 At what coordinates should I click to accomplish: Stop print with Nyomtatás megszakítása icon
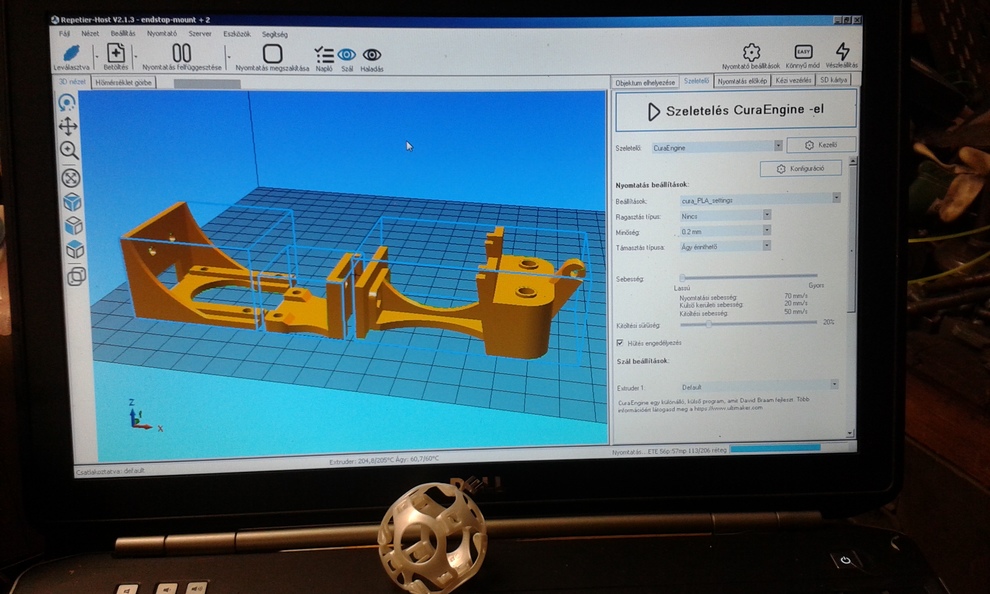(272, 53)
